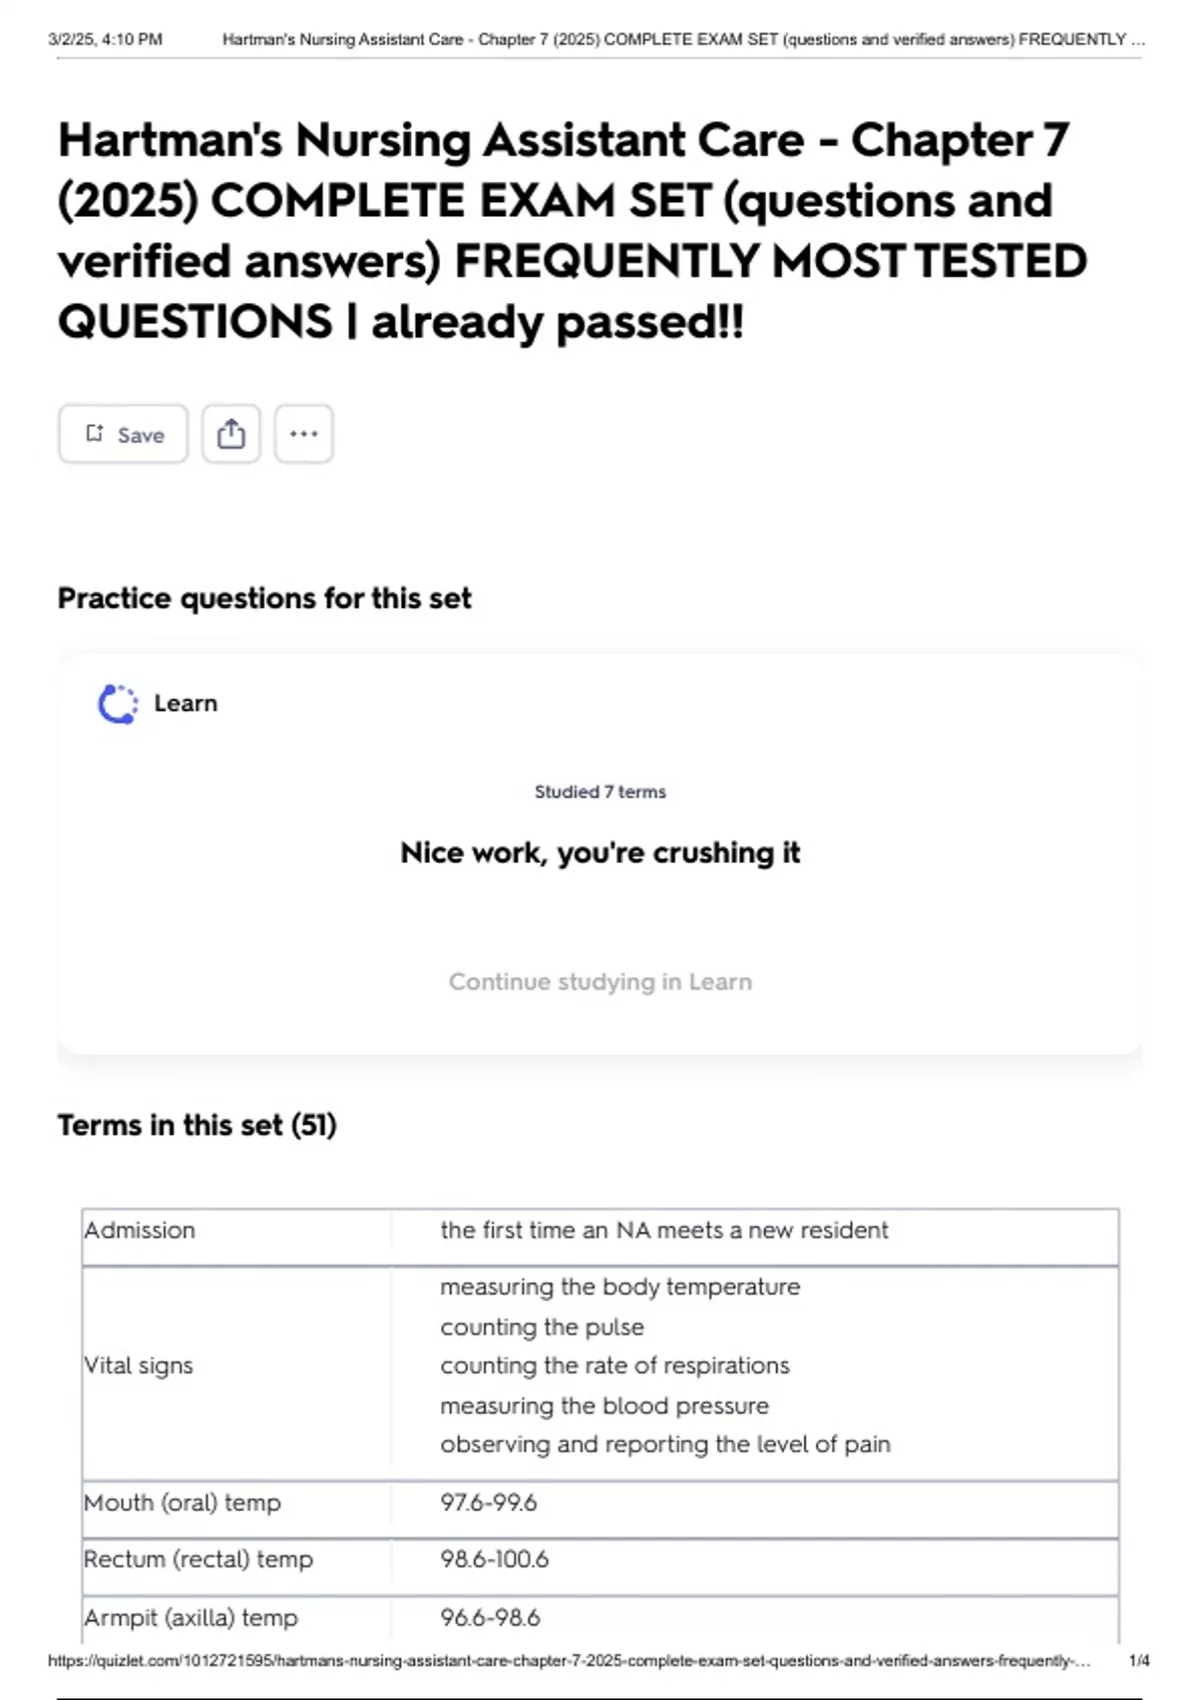Image resolution: width=1200 pixels, height=1700 pixels.
Task: Click the 98.6-100.6 temperature value
Action: [x=495, y=1560]
